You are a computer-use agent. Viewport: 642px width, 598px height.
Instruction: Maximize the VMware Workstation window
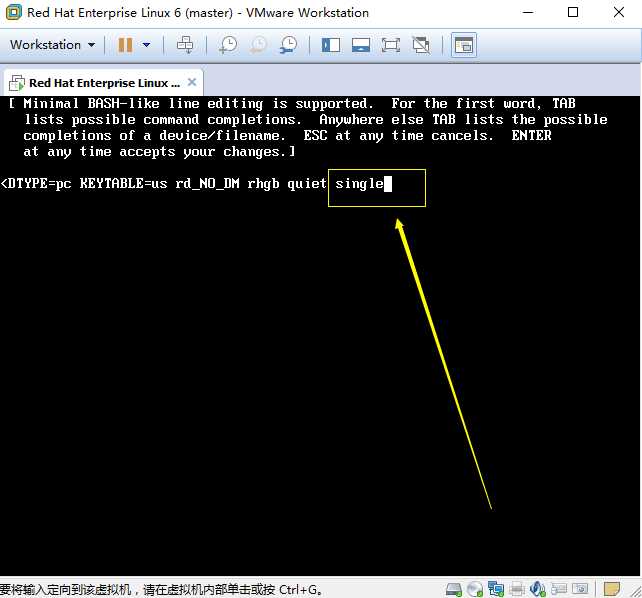pyautogui.click(x=573, y=12)
